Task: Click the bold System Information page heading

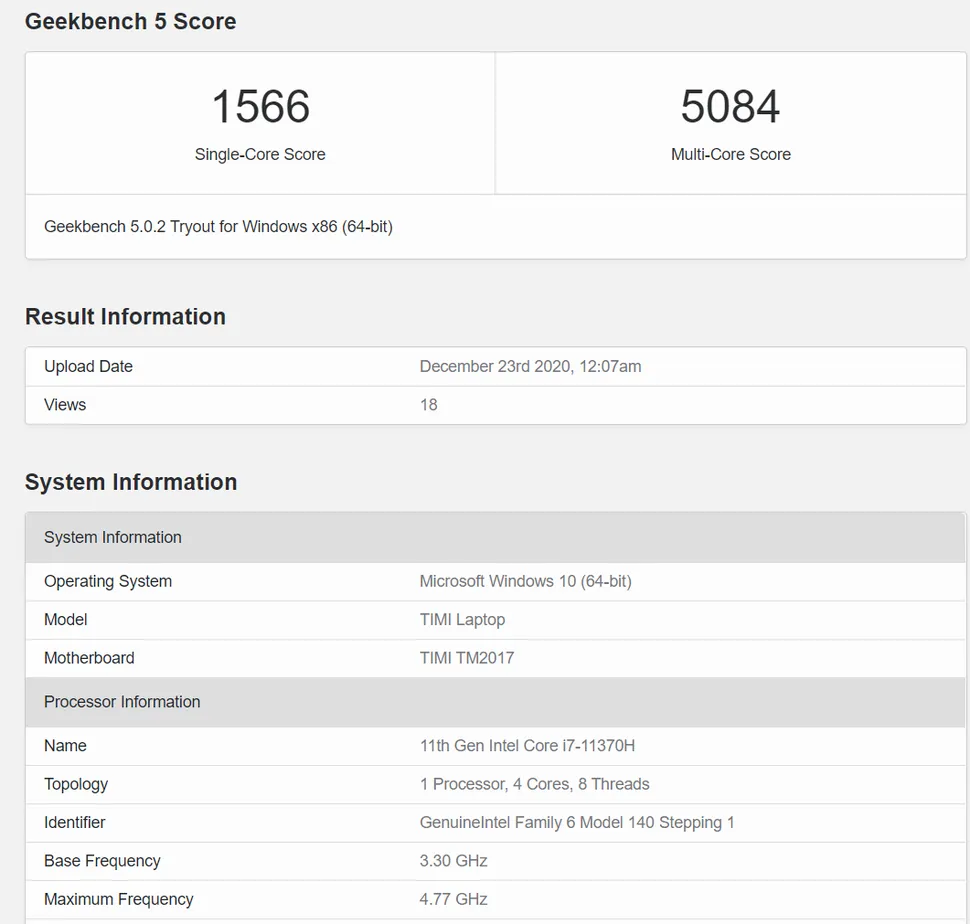Action: coord(131,482)
